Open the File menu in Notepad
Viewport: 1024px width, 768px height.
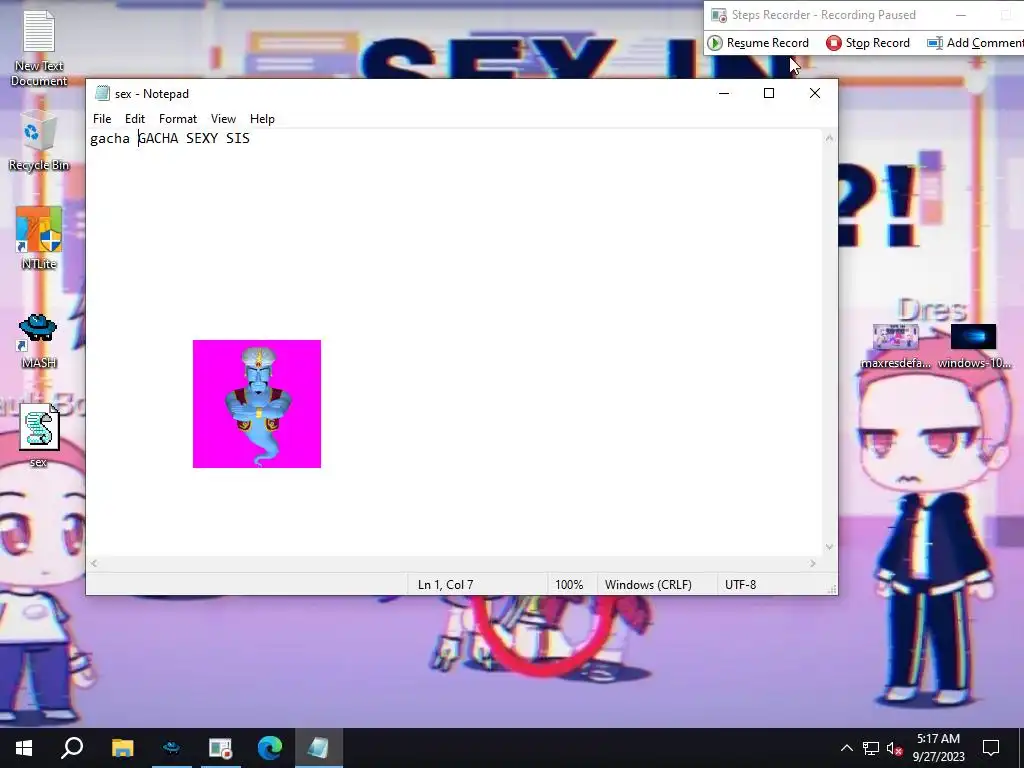click(x=102, y=119)
